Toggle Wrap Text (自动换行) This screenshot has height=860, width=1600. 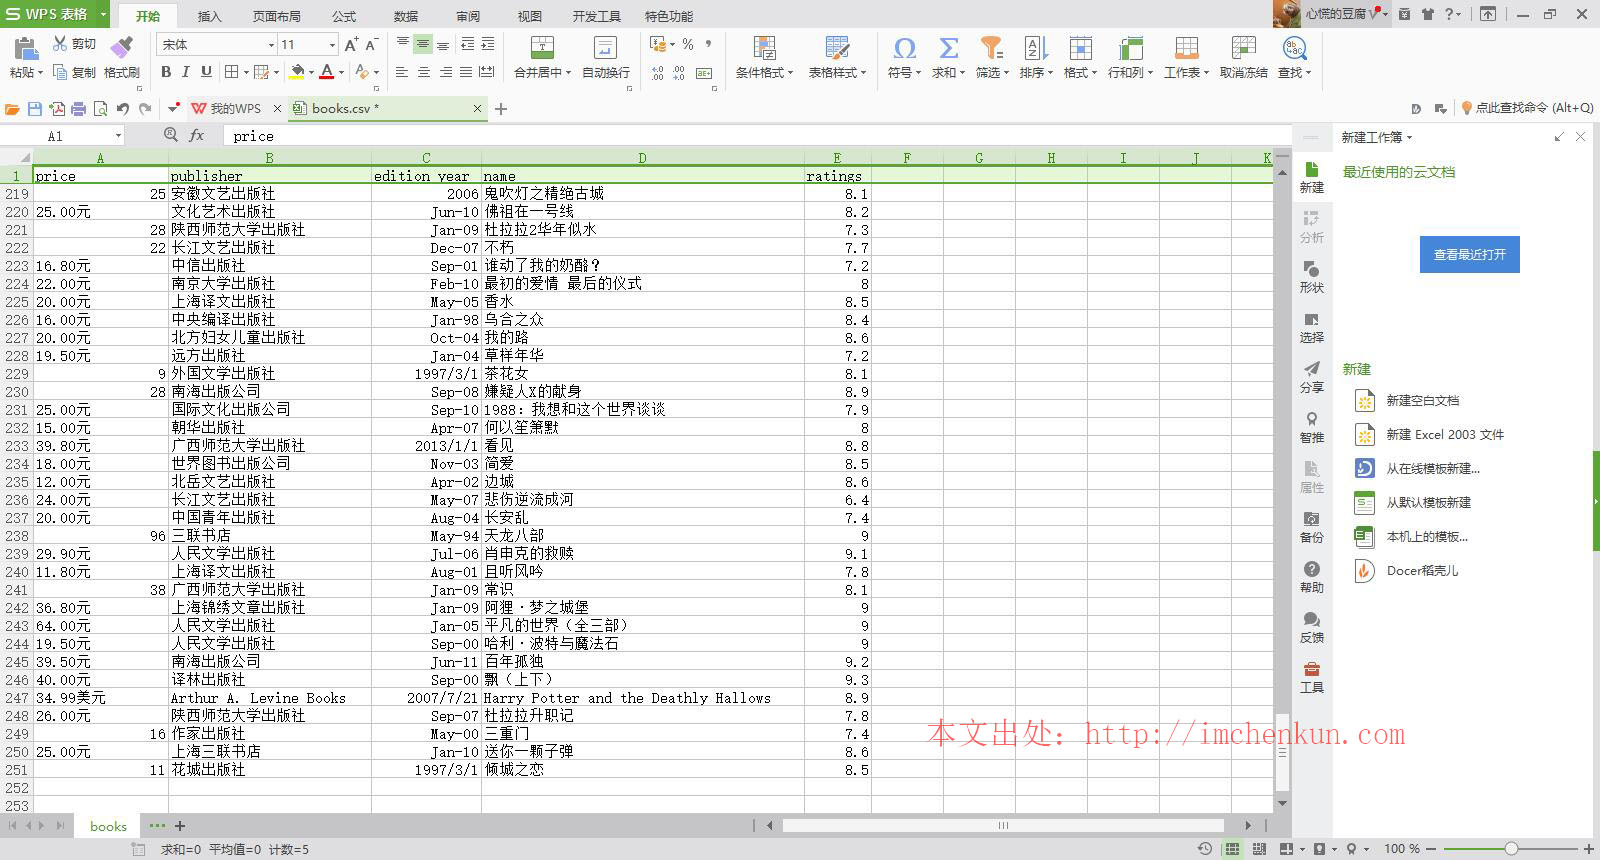(x=605, y=48)
